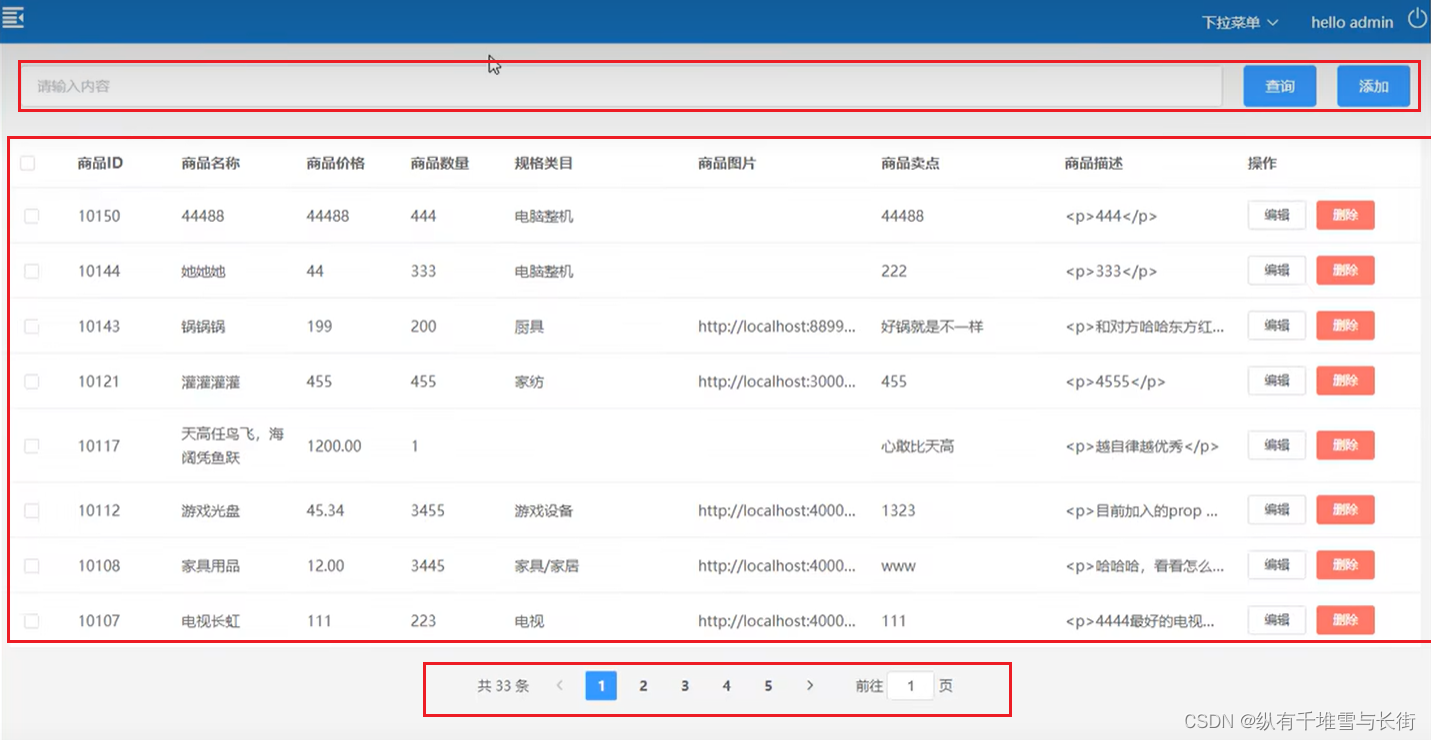Edit product 10144 with 编辑

coord(1277,270)
